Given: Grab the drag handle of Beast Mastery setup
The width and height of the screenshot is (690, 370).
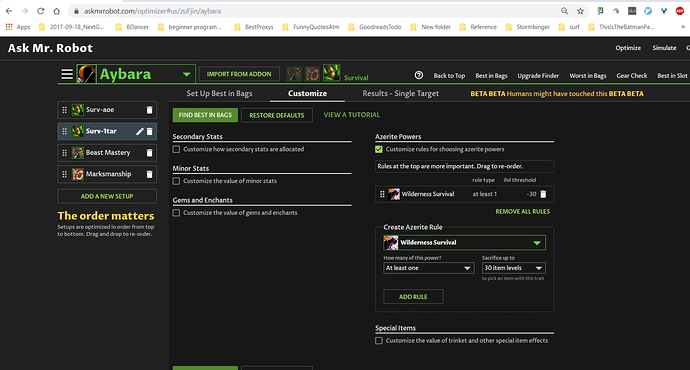Looking at the screenshot, I should coord(65,153).
